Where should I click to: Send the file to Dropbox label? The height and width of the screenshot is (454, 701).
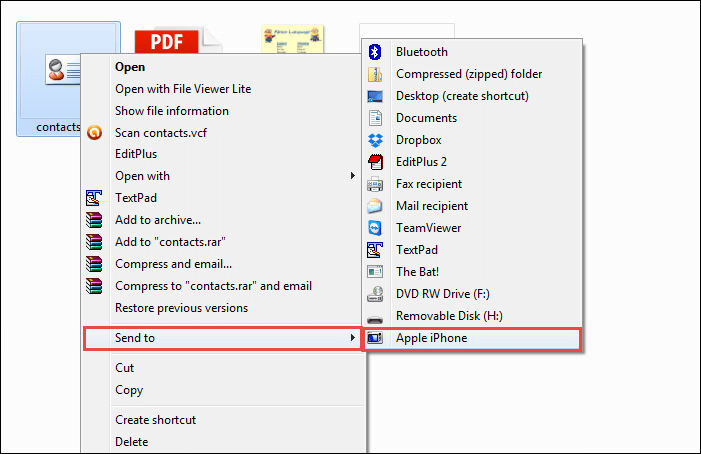point(419,140)
